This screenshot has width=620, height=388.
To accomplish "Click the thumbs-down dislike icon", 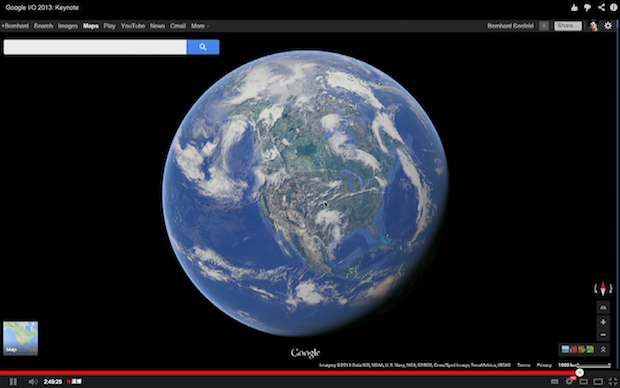I will pos(588,8).
